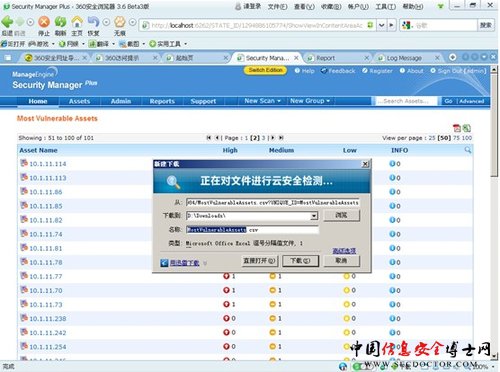Click the table search magnifier icon
The width and height of the screenshot is (500, 372).
[468, 150]
